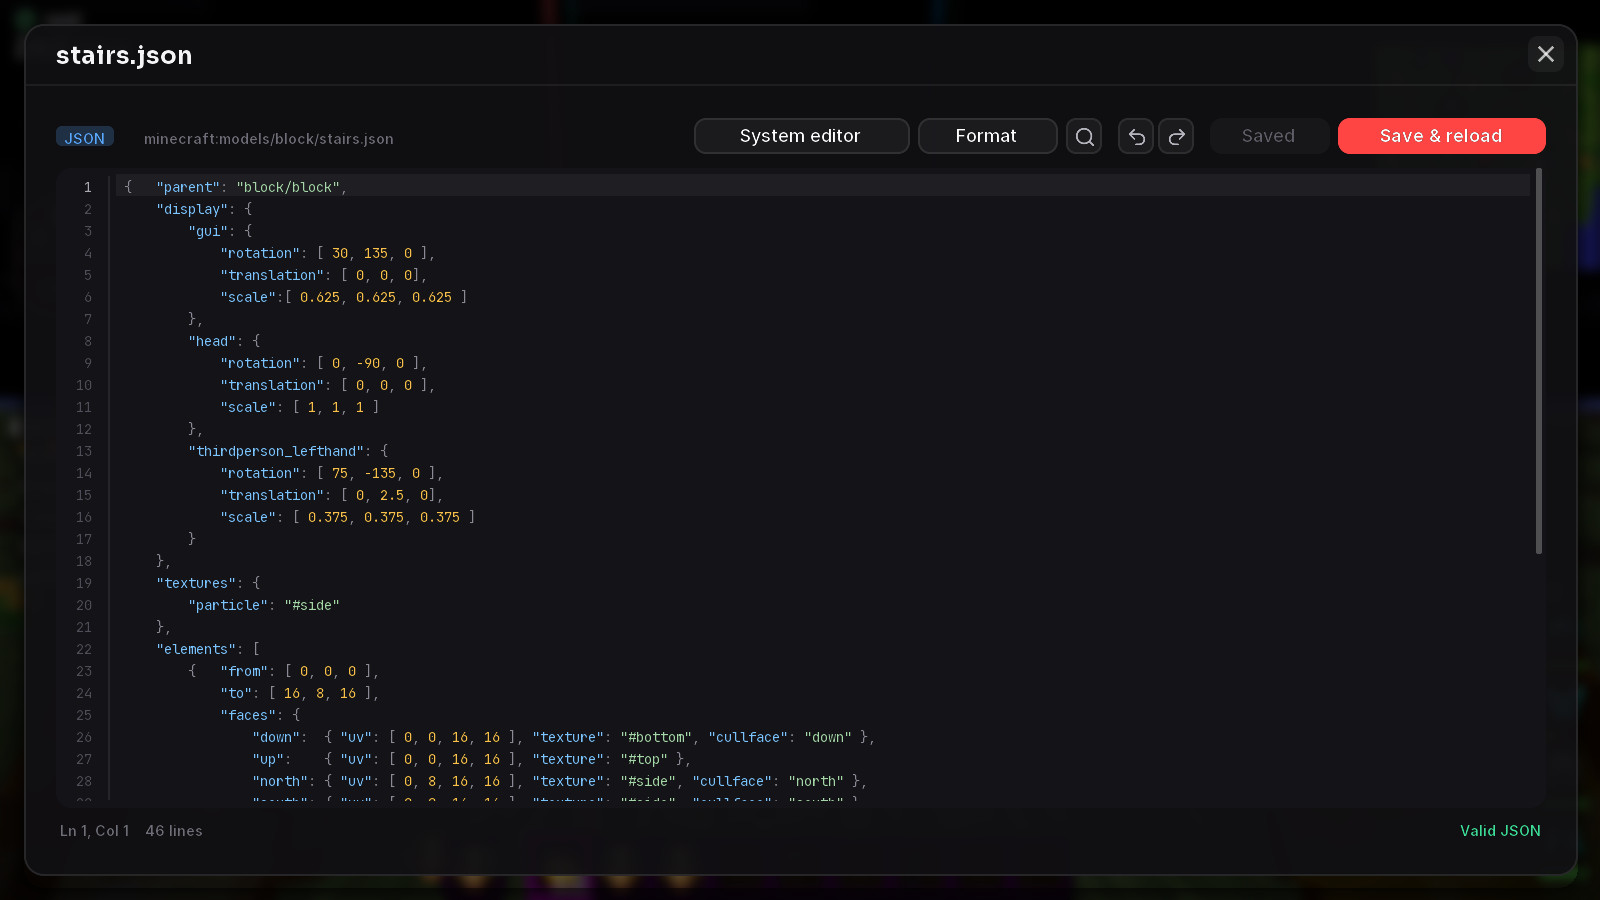Click the "display" key on line 2
The height and width of the screenshot is (900, 1600).
coord(192,209)
